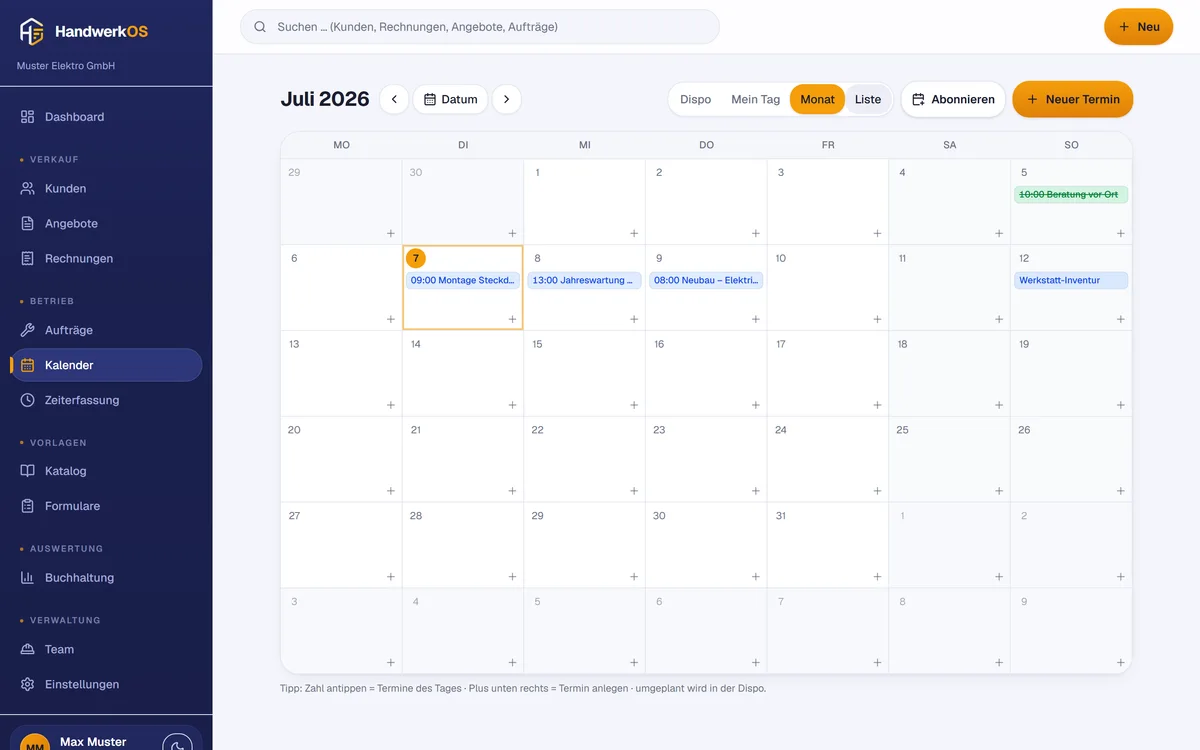The height and width of the screenshot is (750, 1200).
Task: Select Kalender in the sidebar
Action: pyautogui.click(x=106, y=365)
